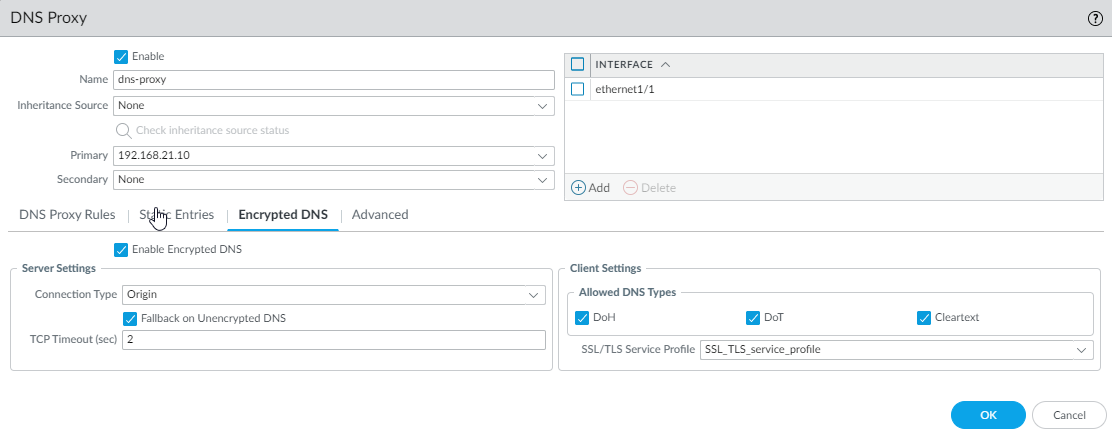Expand the Inheritance Source dropdown
The height and width of the screenshot is (440, 1112).
click(543, 105)
